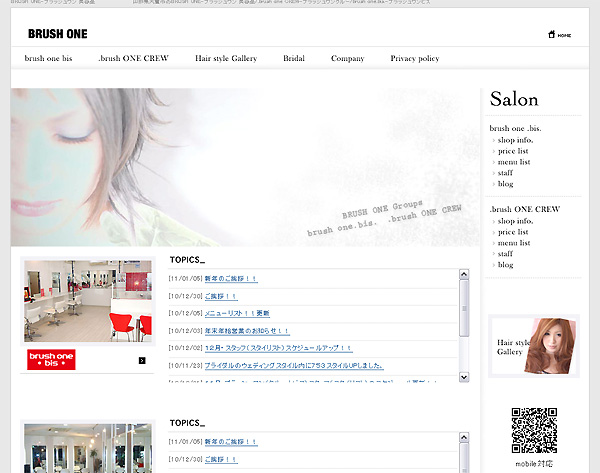Image resolution: width=600 pixels, height=473 pixels.
Task: Open the Hair style Gallery sidebar banner
Action: [534, 346]
